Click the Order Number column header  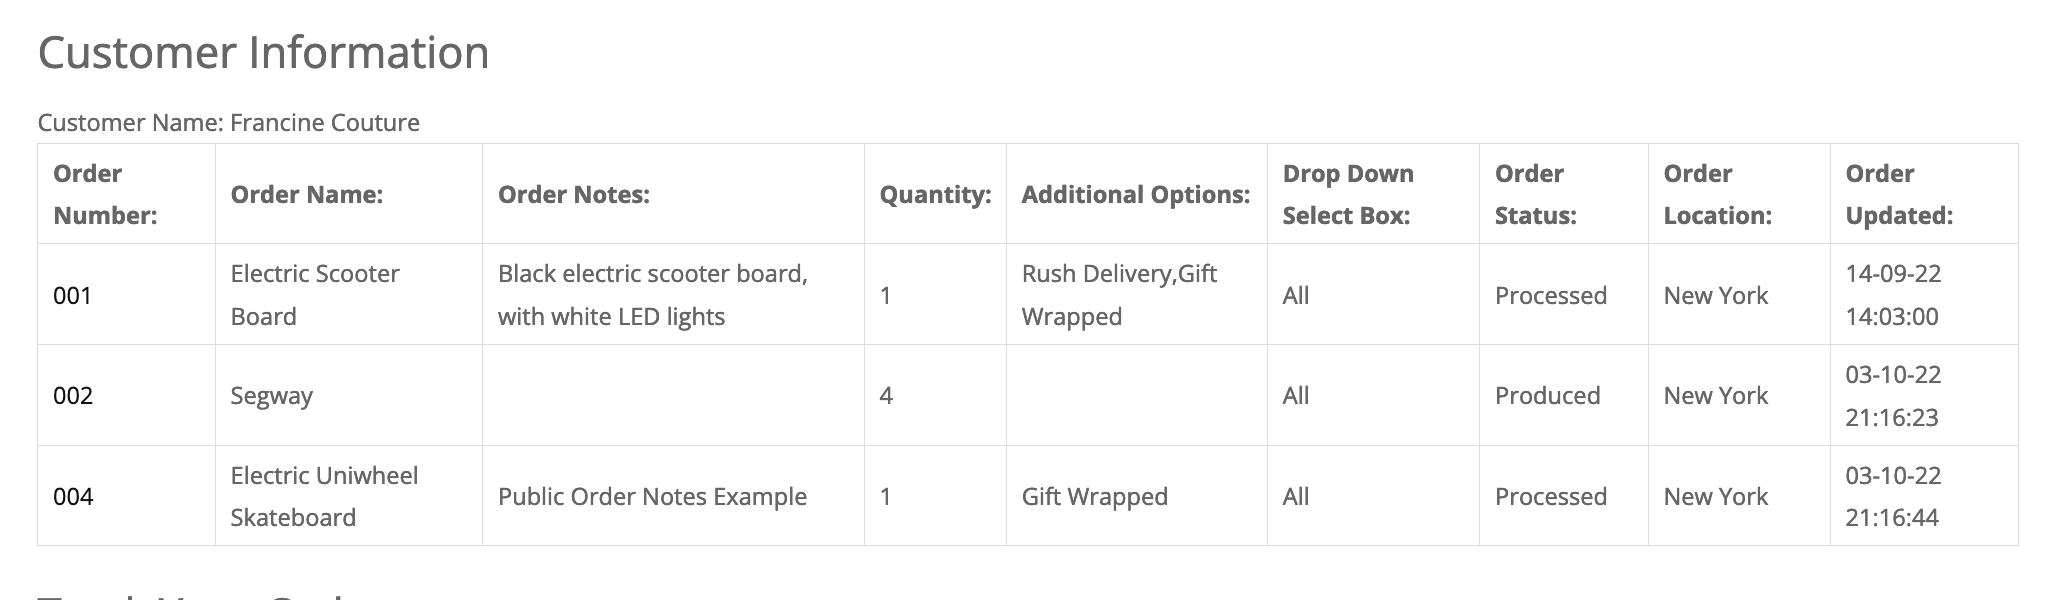(105, 194)
